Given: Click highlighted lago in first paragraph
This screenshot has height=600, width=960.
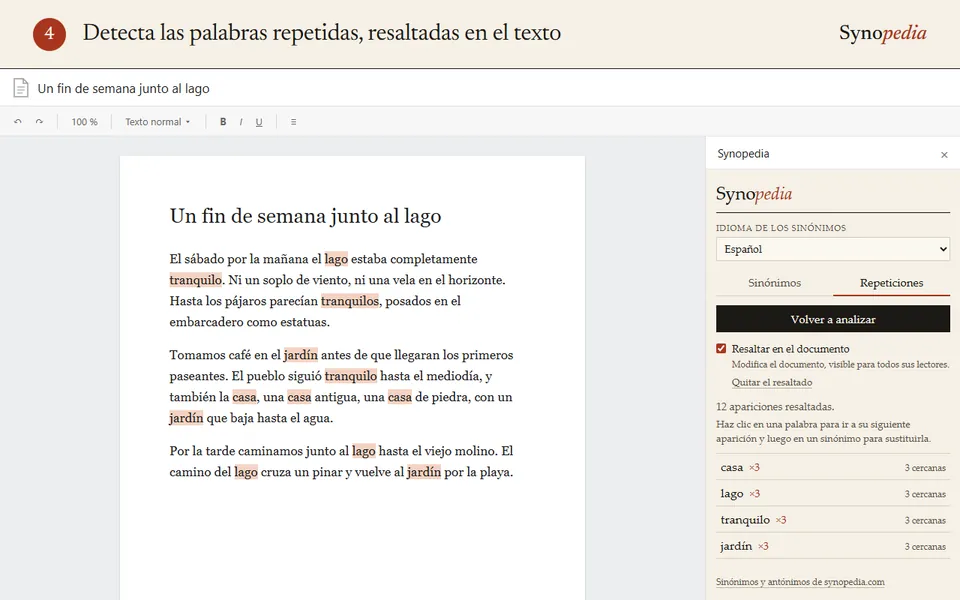Looking at the screenshot, I should coord(336,259).
